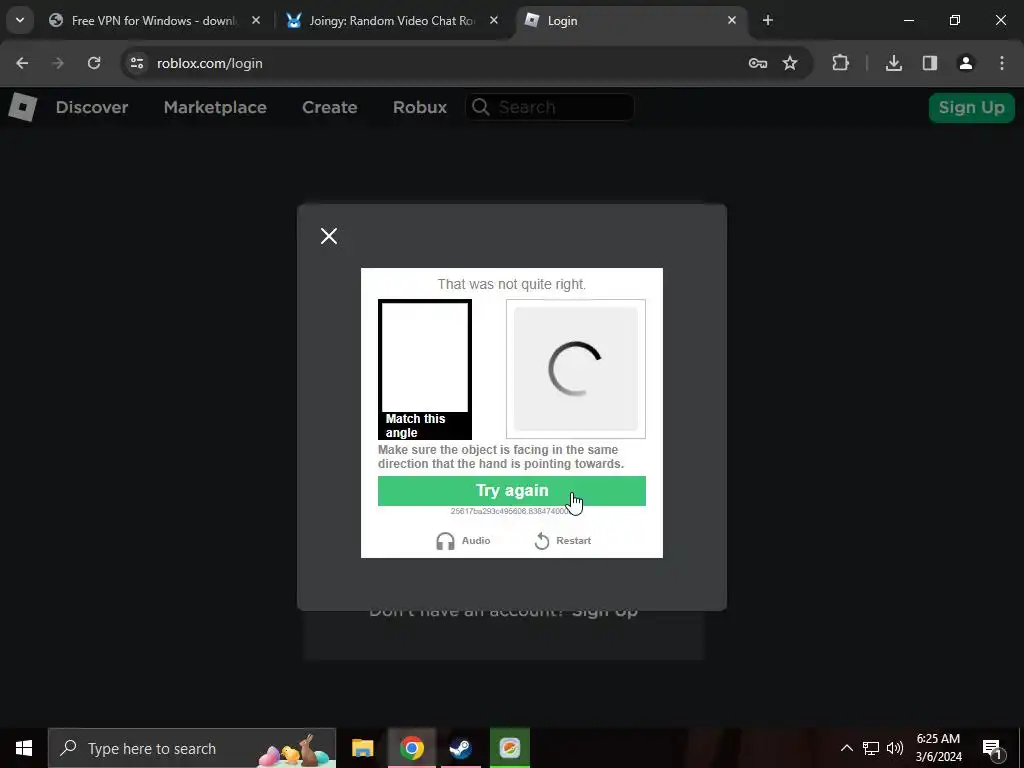Click the green Sign Up button
1024x768 pixels.
[x=971, y=107]
